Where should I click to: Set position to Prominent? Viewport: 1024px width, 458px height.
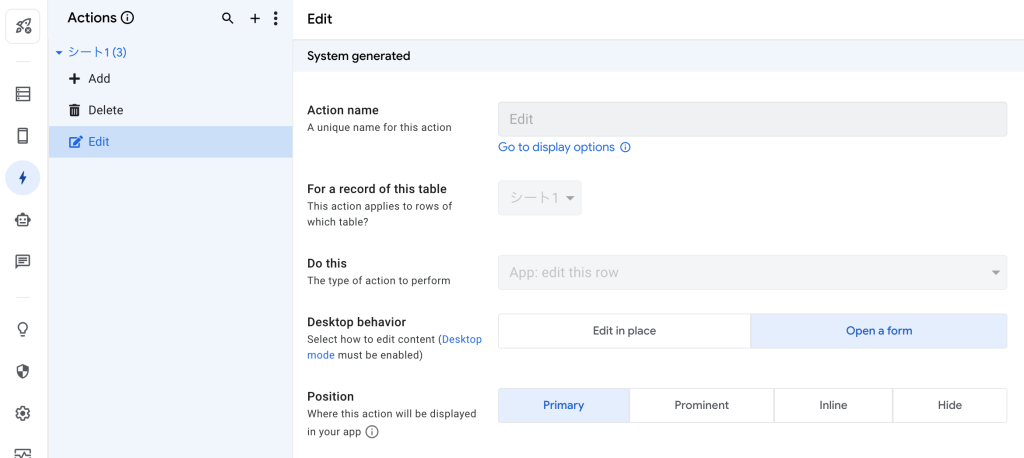pos(701,405)
